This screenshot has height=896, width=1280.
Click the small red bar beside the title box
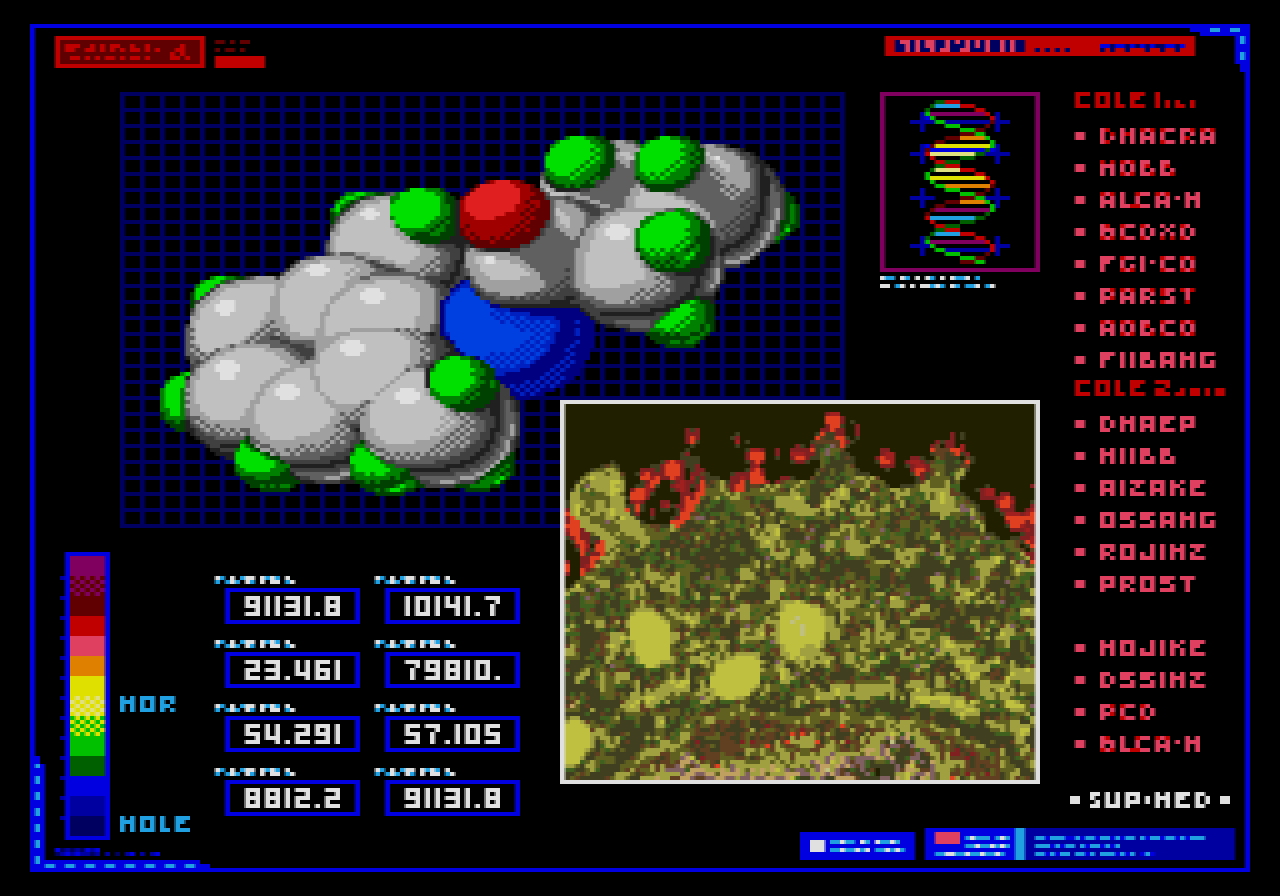click(x=240, y=62)
